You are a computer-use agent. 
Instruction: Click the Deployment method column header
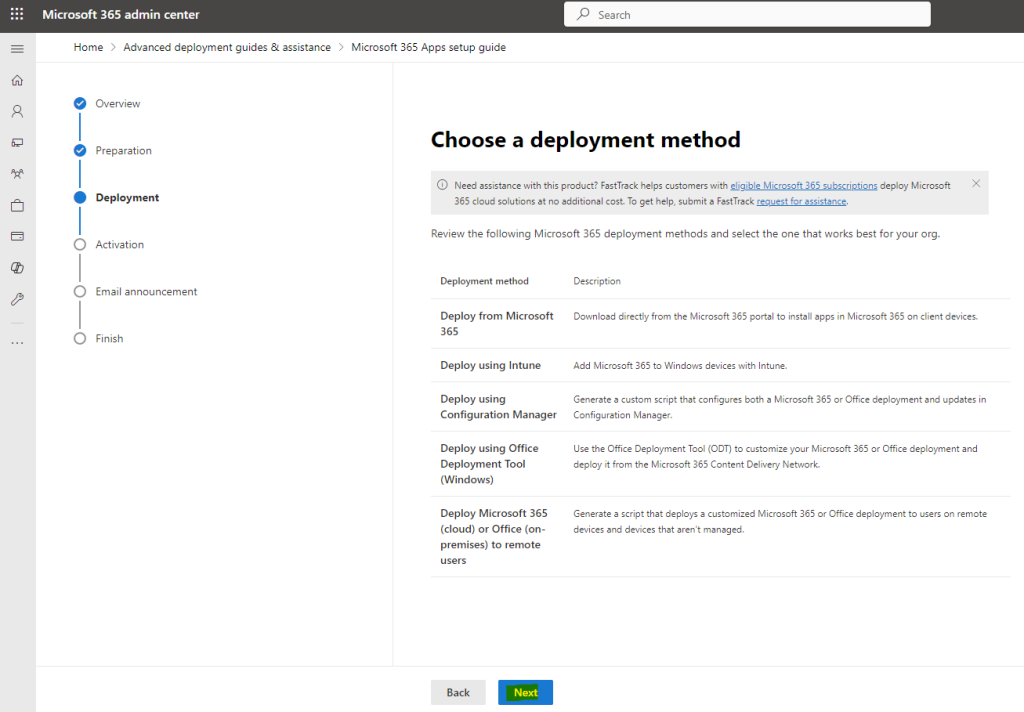[485, 281]
